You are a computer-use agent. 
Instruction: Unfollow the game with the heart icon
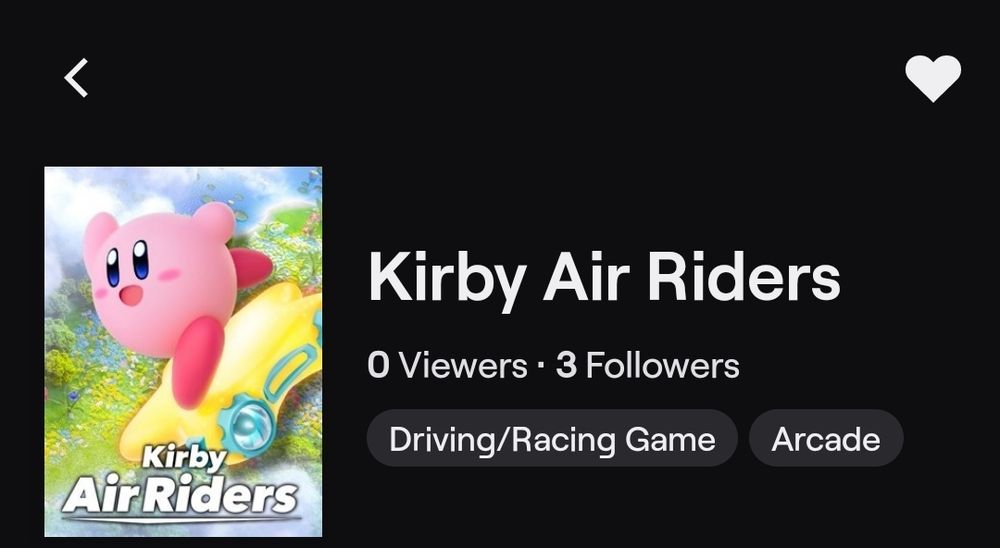pos(933,78)
